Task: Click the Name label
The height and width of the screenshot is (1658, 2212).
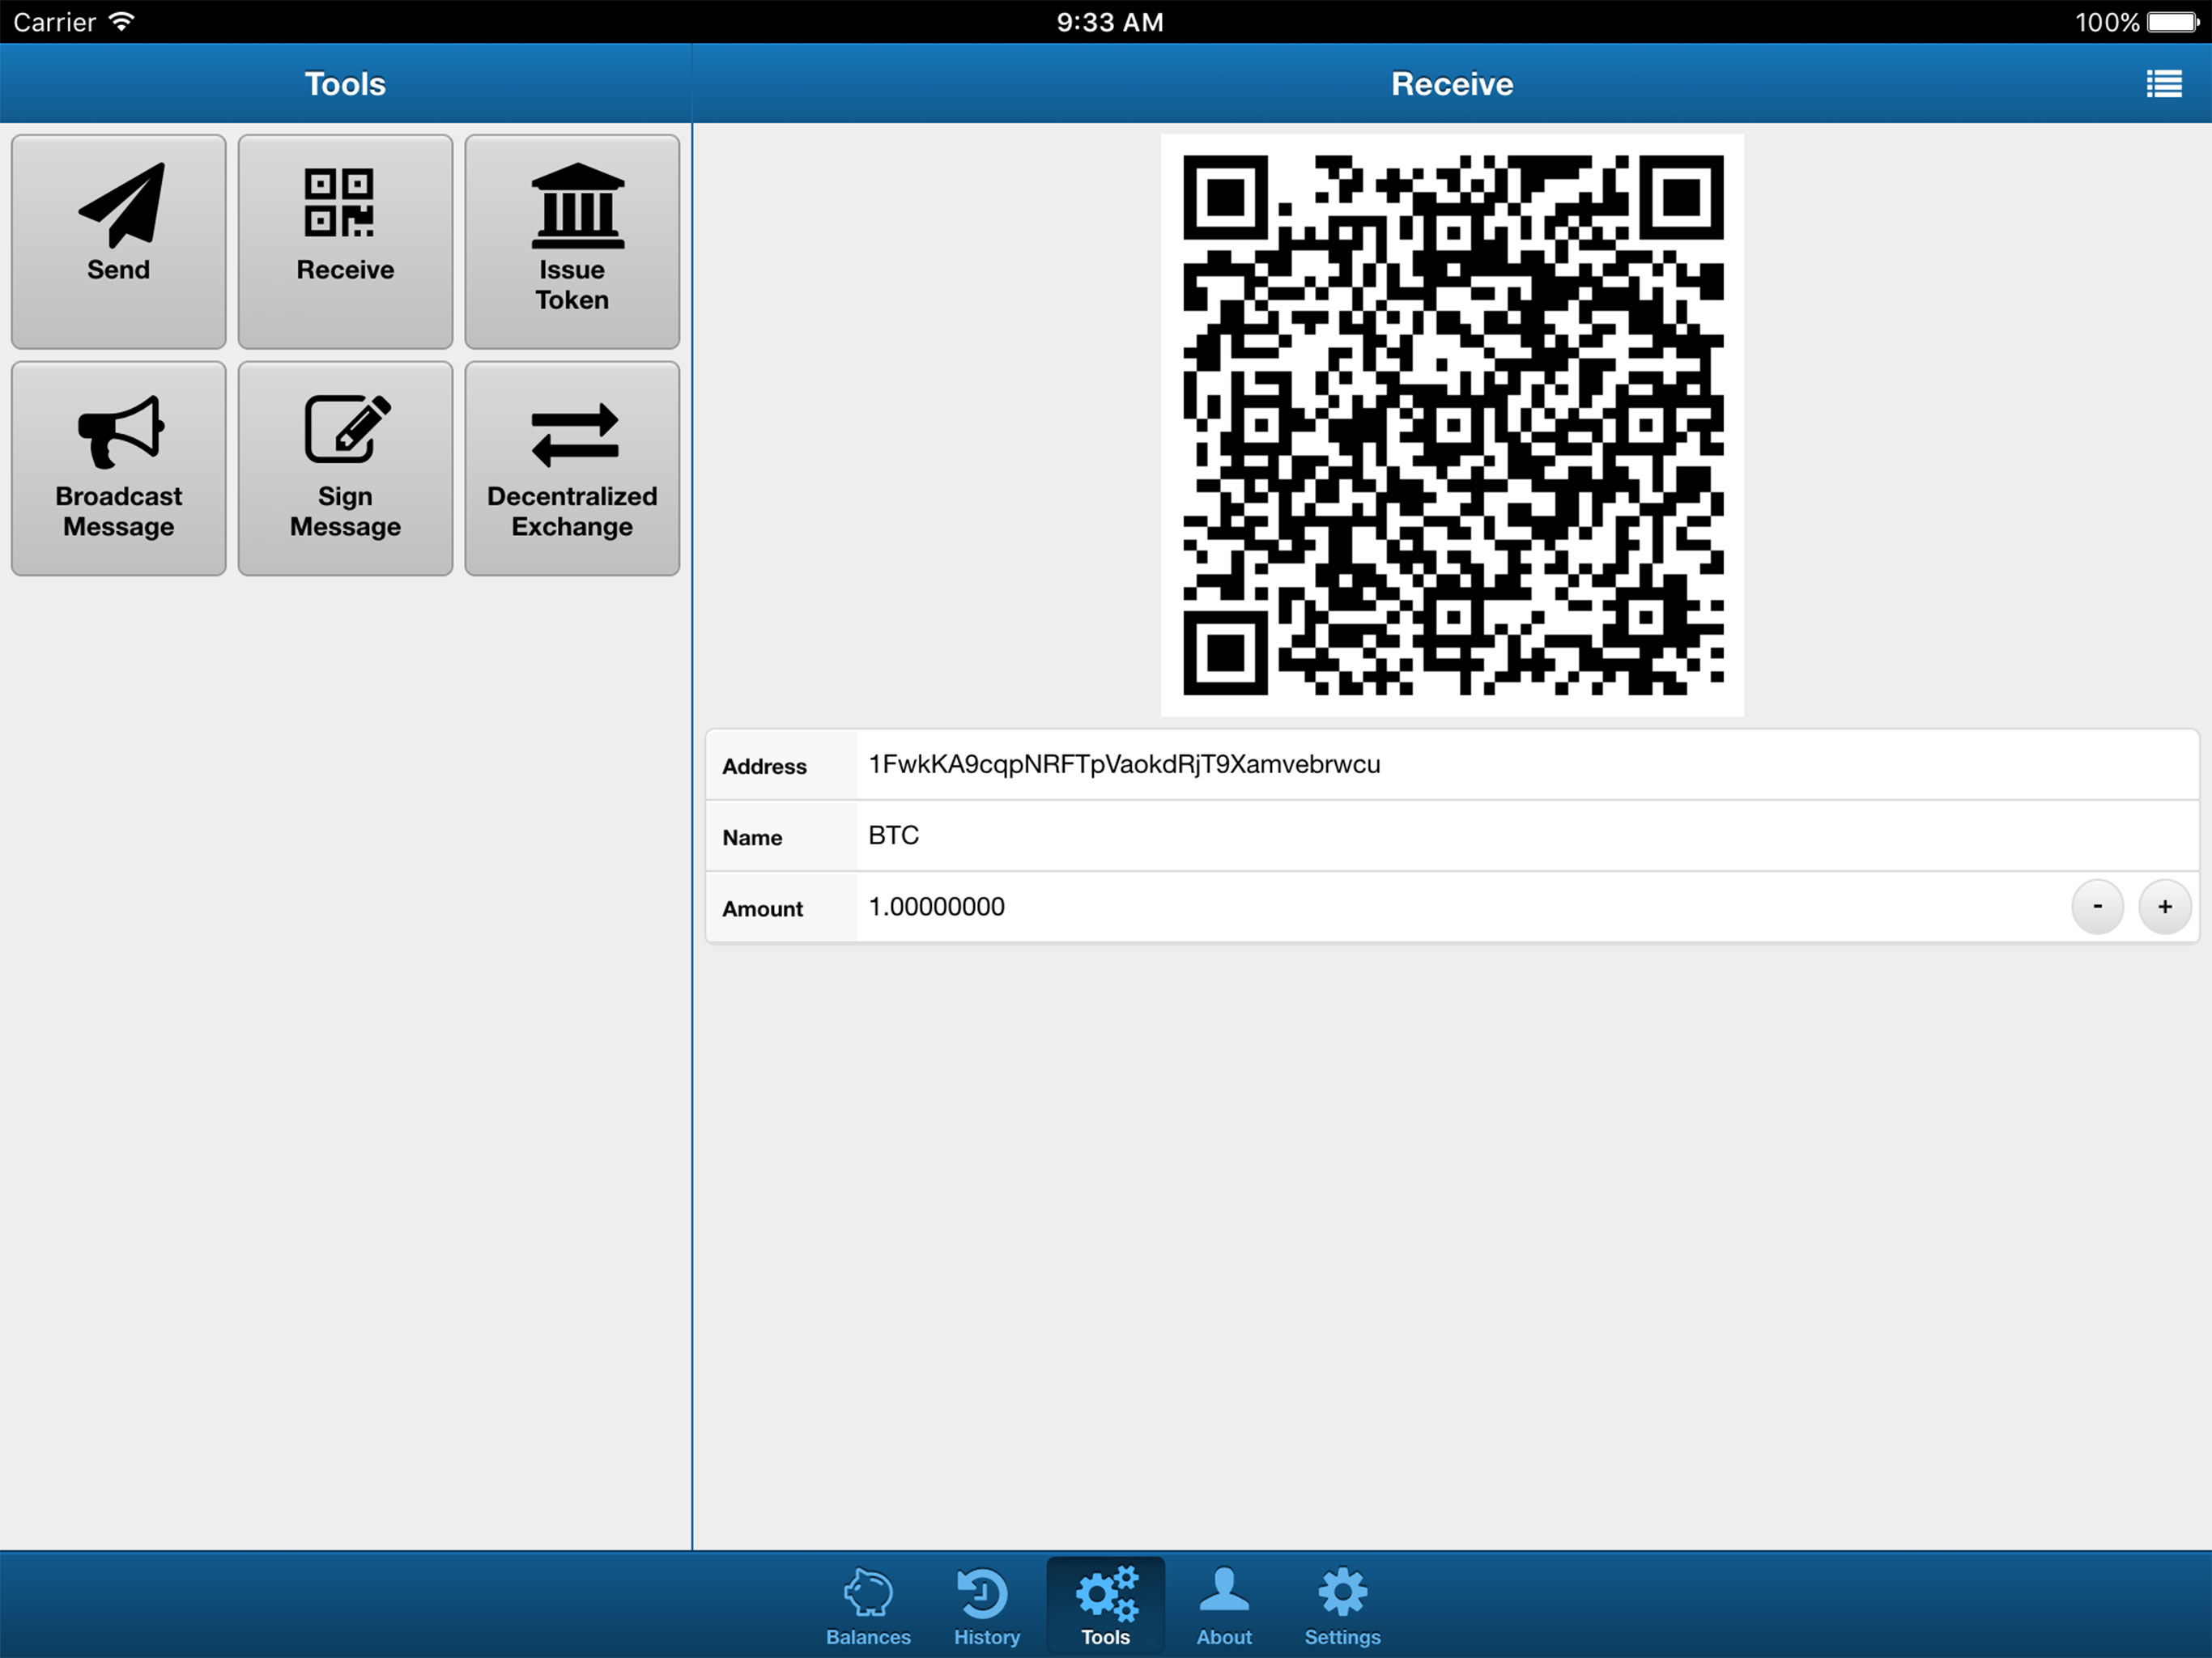Action: click(752, 838)
